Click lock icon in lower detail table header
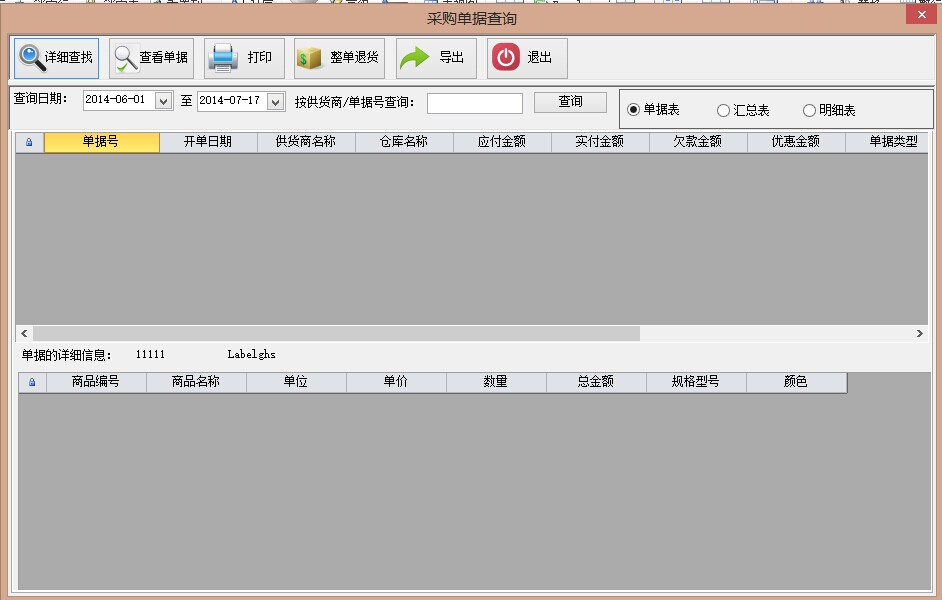This screenshot has height=600, width=942. [32, 382]
